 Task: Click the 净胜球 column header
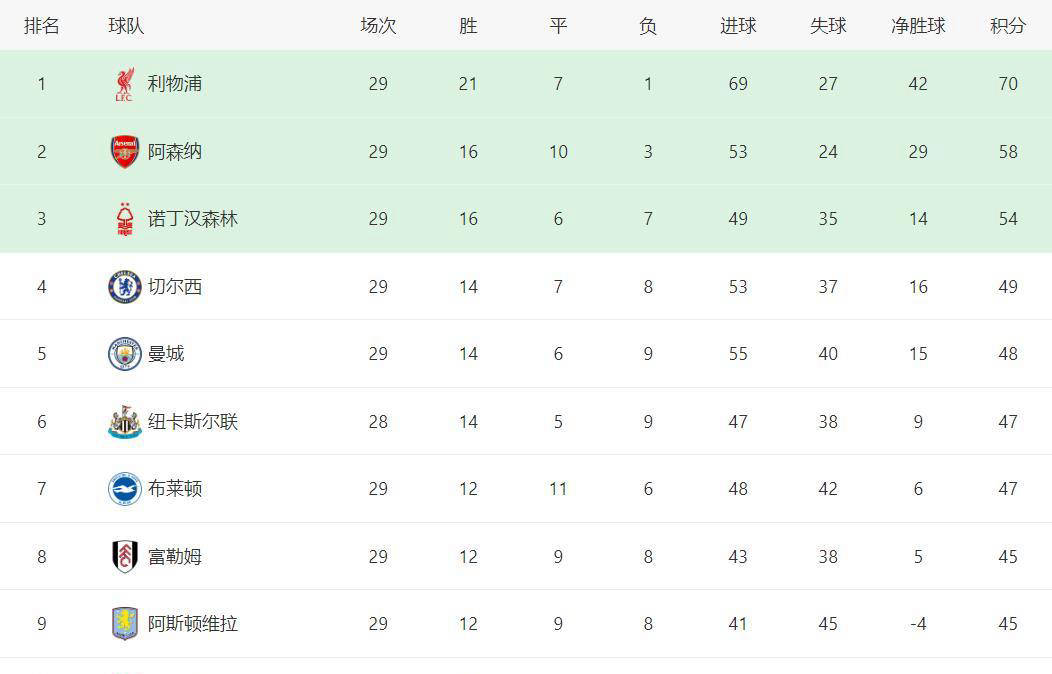[918, 26]
